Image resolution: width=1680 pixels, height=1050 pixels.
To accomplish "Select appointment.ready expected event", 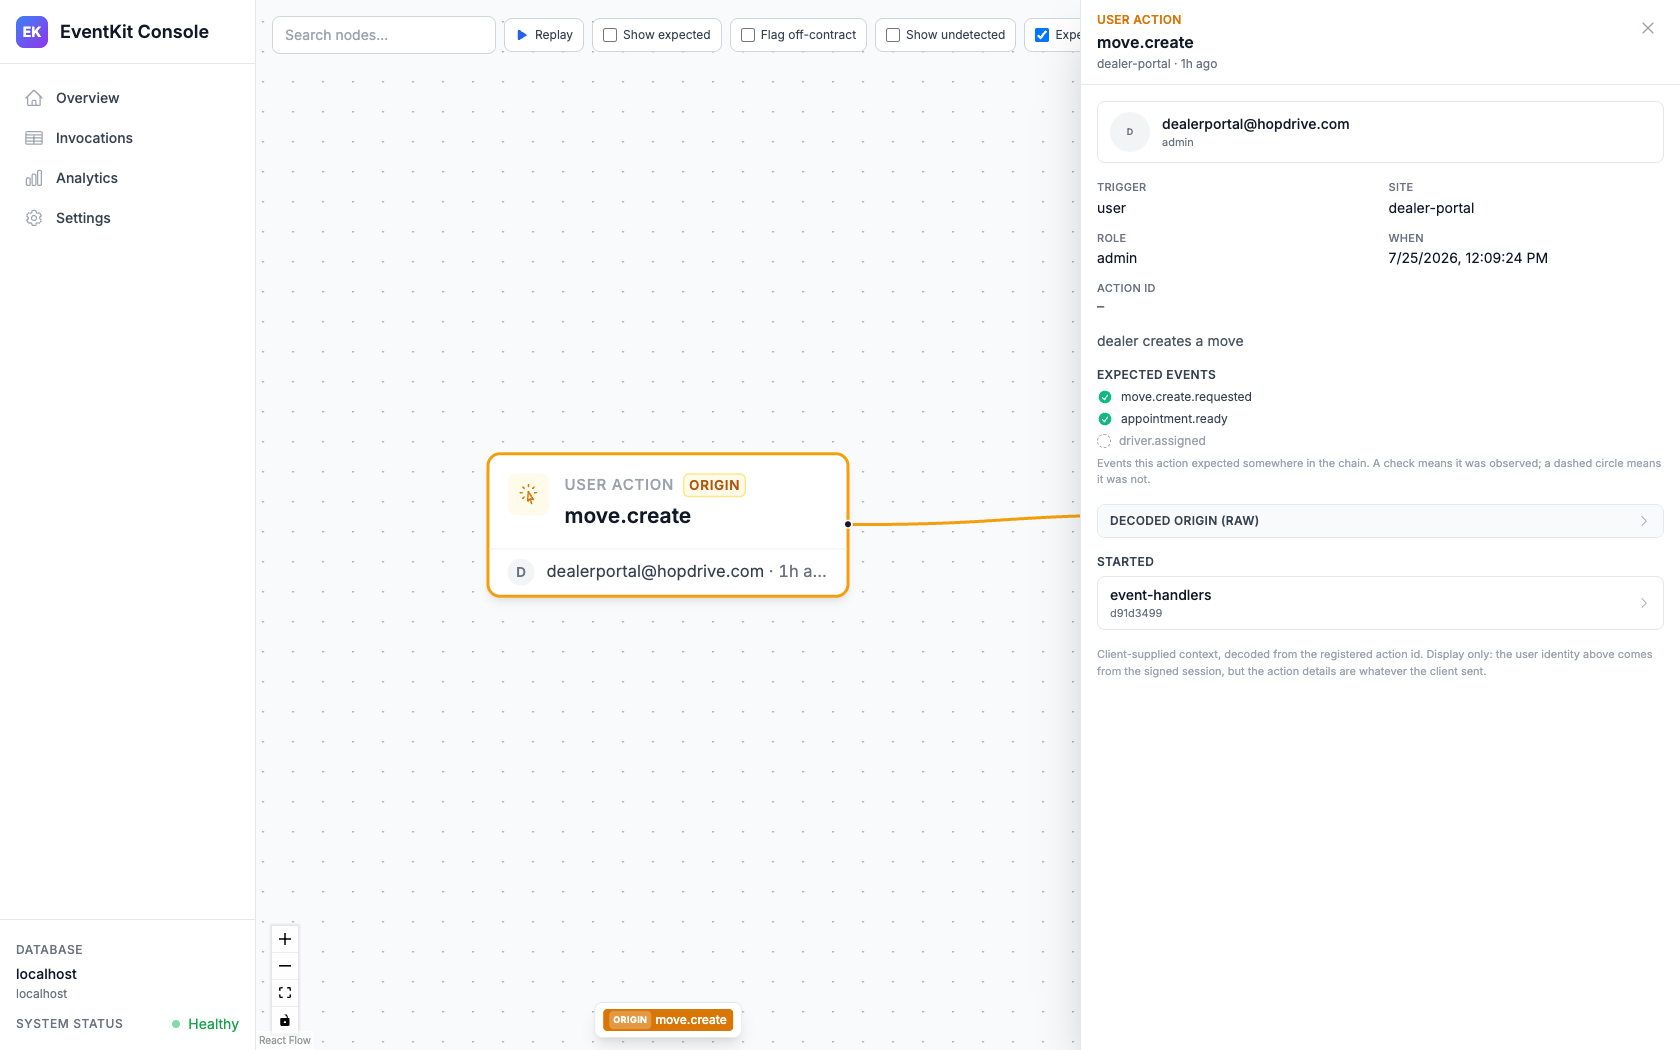I will (x=1174, y=419).
